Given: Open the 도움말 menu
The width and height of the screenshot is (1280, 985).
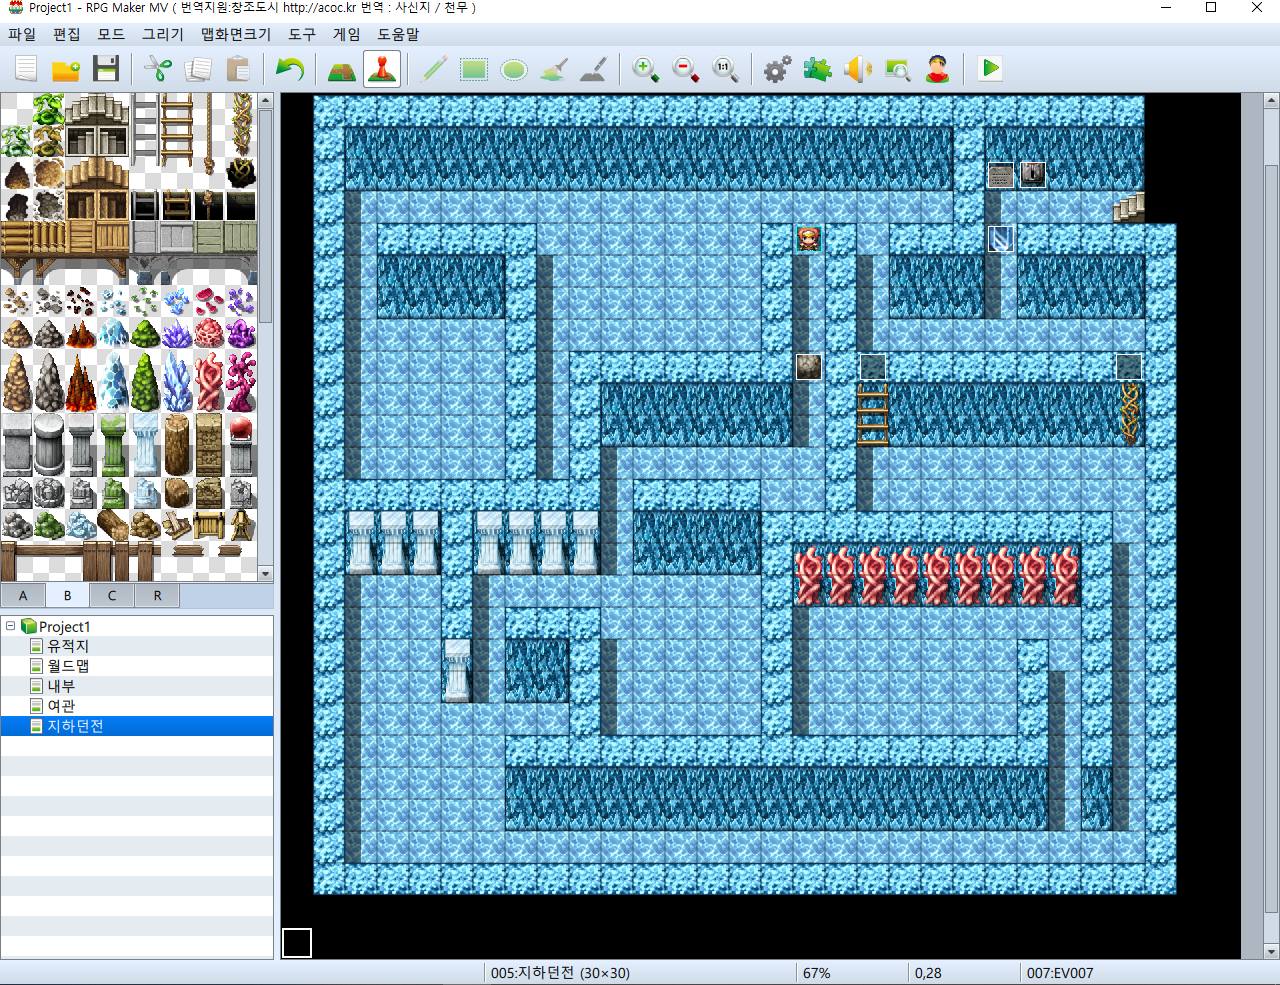Looking at the screenshot, I should (x=398, y=34).
